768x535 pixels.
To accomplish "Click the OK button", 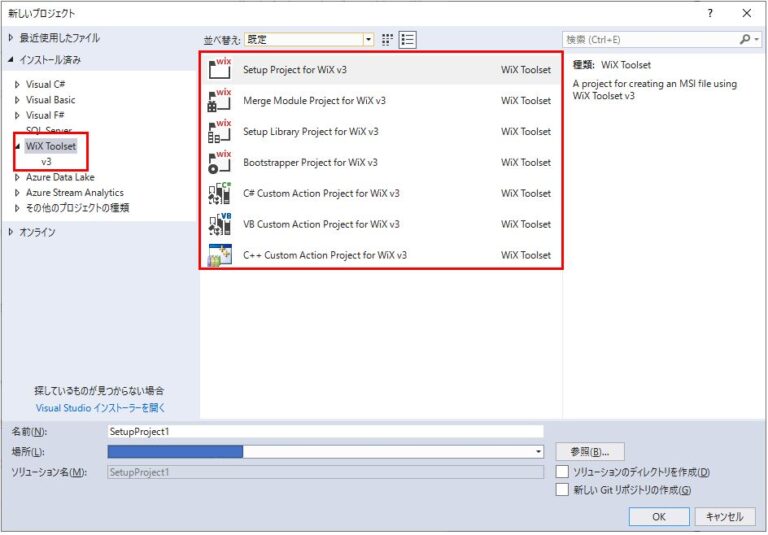I will 659,516.
